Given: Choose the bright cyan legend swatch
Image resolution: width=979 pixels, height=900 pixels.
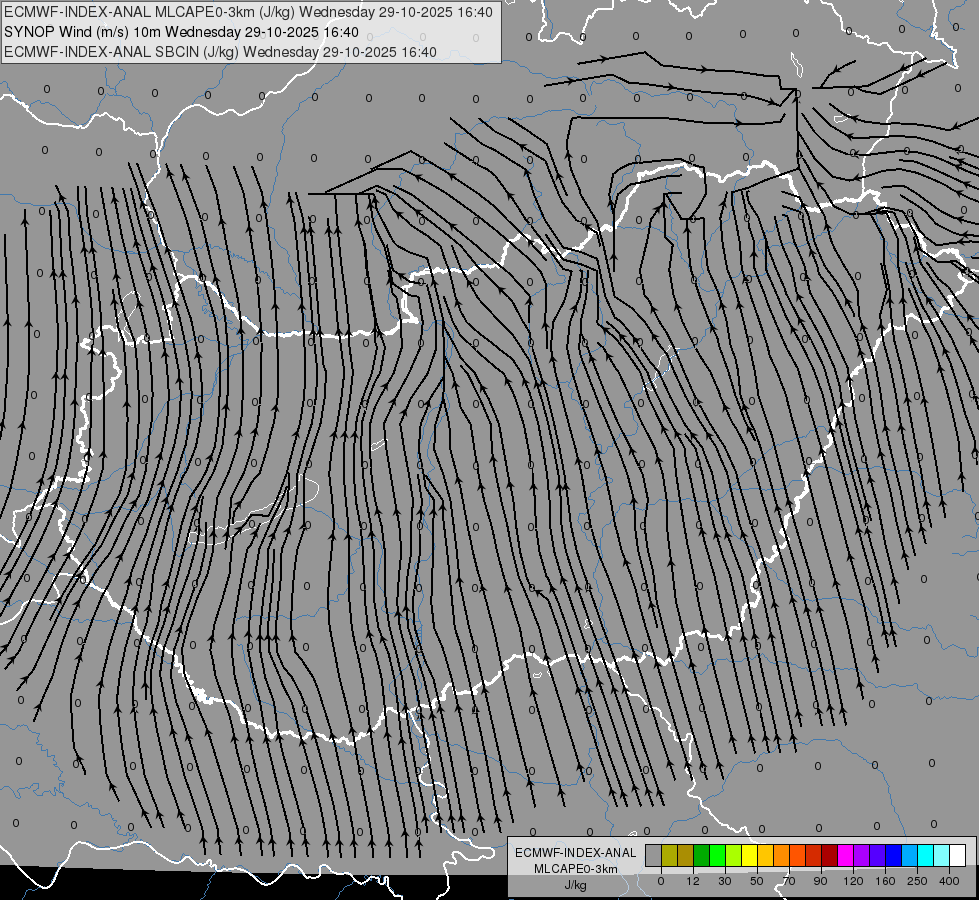Looking at the screenshot, I should pyautogui.click(x=925, y=855).
